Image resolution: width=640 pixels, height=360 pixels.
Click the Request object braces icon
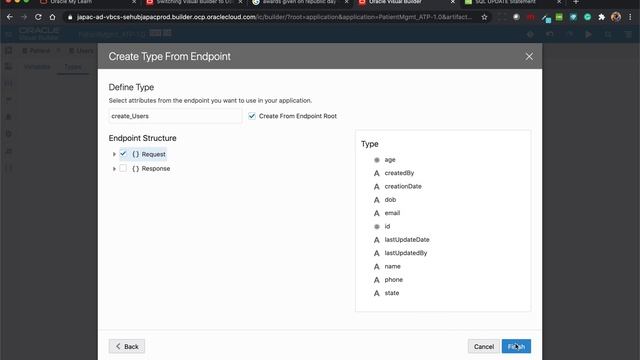pyautogui.click(x=136, y=154)
